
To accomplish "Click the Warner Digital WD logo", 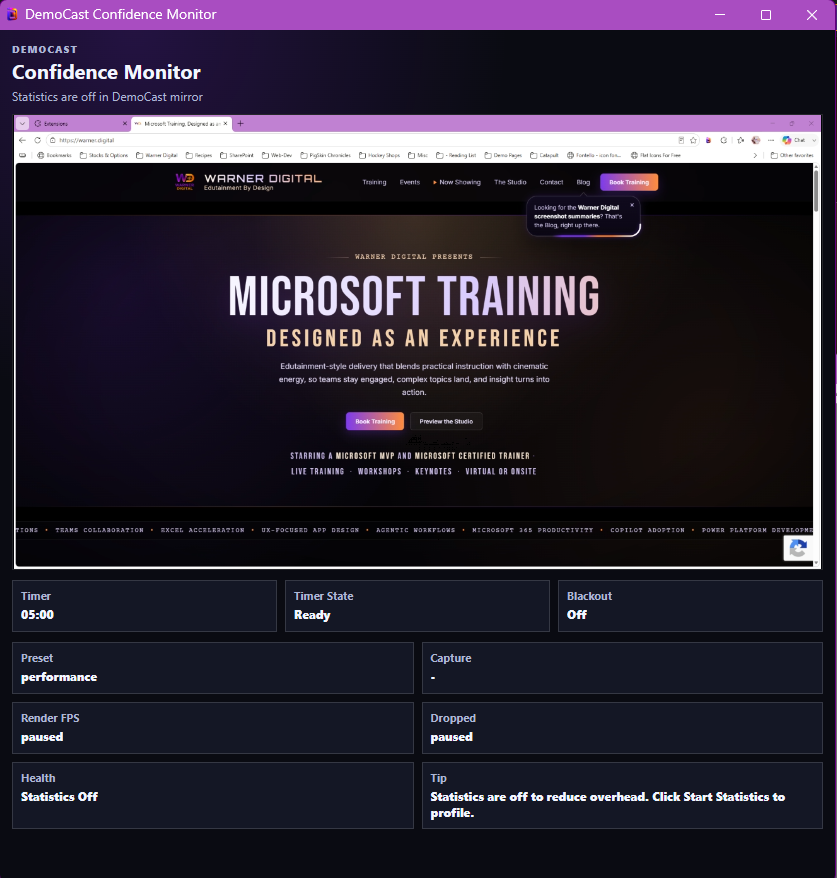I will click(x=185, y=181).
